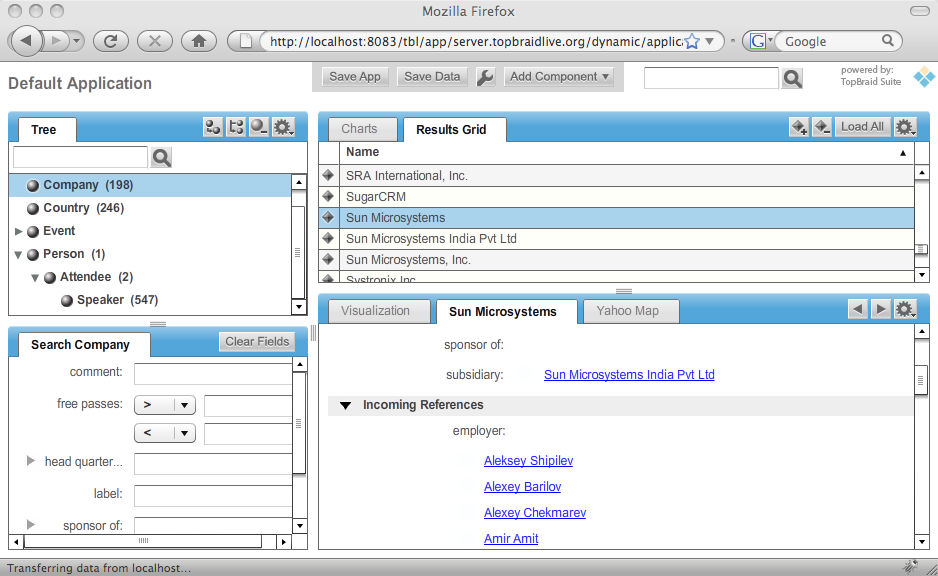Click in the label input field
Screen dimensions: 938x576
213,496
